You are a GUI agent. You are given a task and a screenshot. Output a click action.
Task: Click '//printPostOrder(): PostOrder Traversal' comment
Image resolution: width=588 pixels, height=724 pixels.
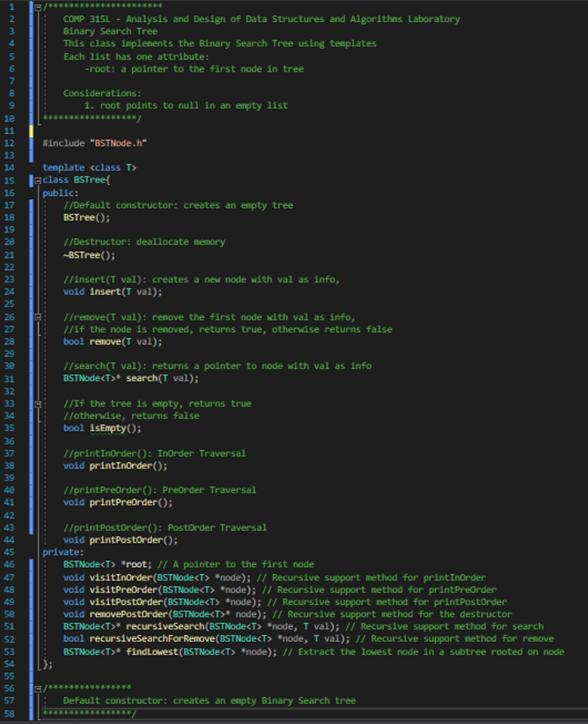tap(165, 528)
